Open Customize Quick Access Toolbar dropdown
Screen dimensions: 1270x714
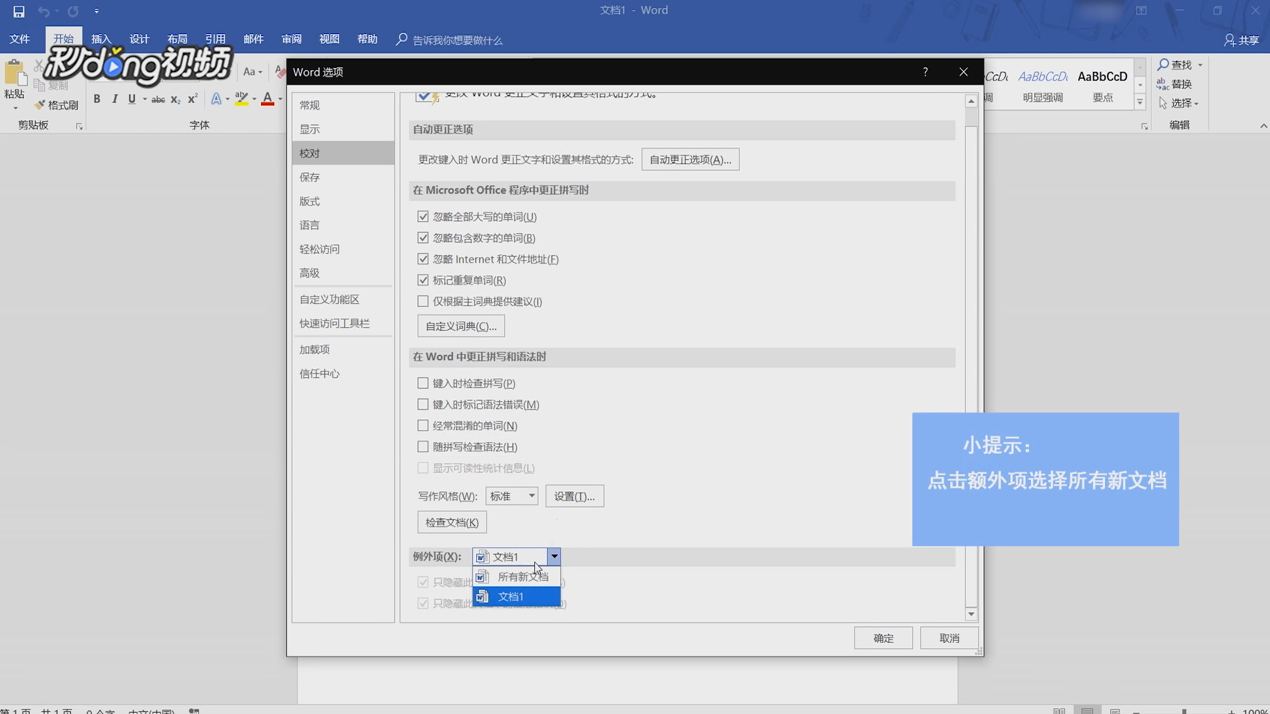[97, 11]
